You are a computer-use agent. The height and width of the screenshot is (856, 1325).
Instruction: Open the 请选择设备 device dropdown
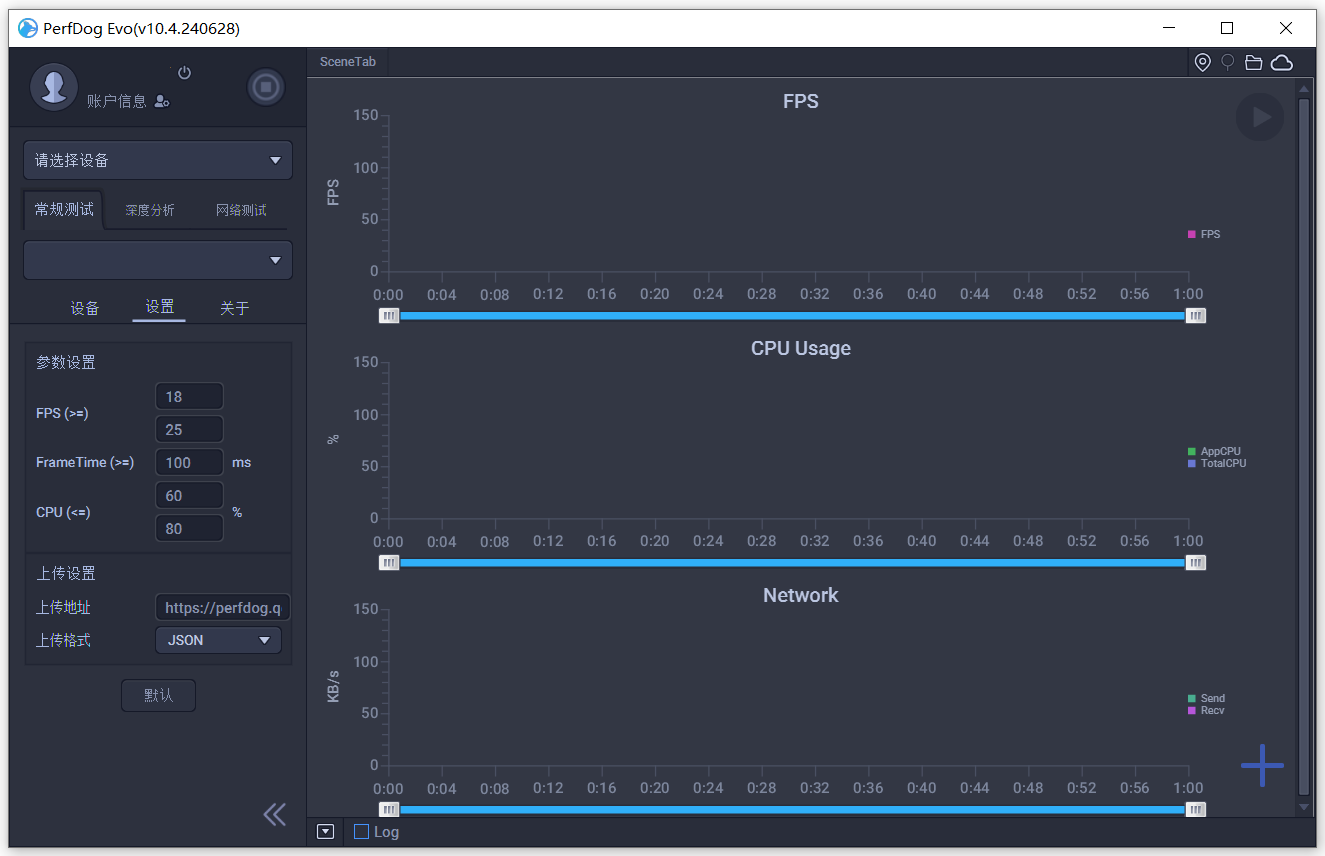[x=158, y=160]
